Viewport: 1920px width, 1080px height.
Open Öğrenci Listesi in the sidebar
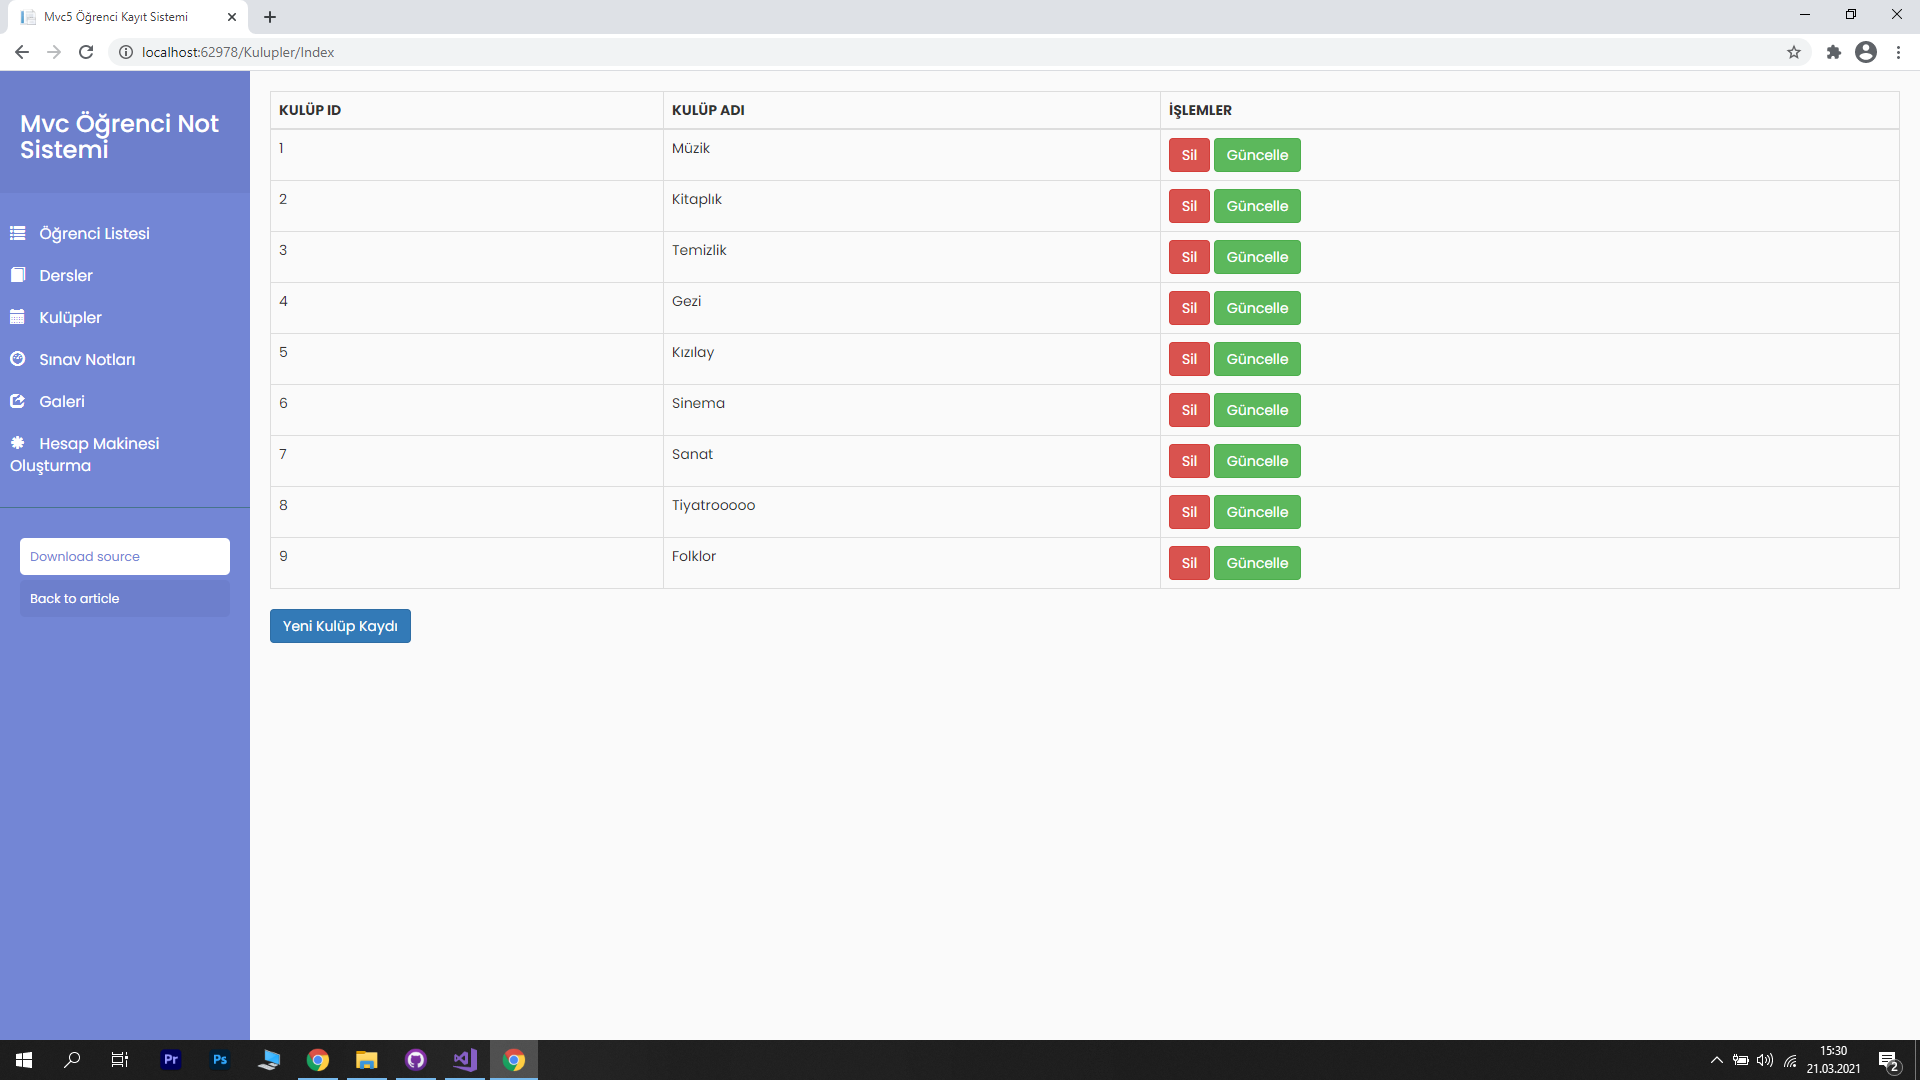click(x=94, y=233)
